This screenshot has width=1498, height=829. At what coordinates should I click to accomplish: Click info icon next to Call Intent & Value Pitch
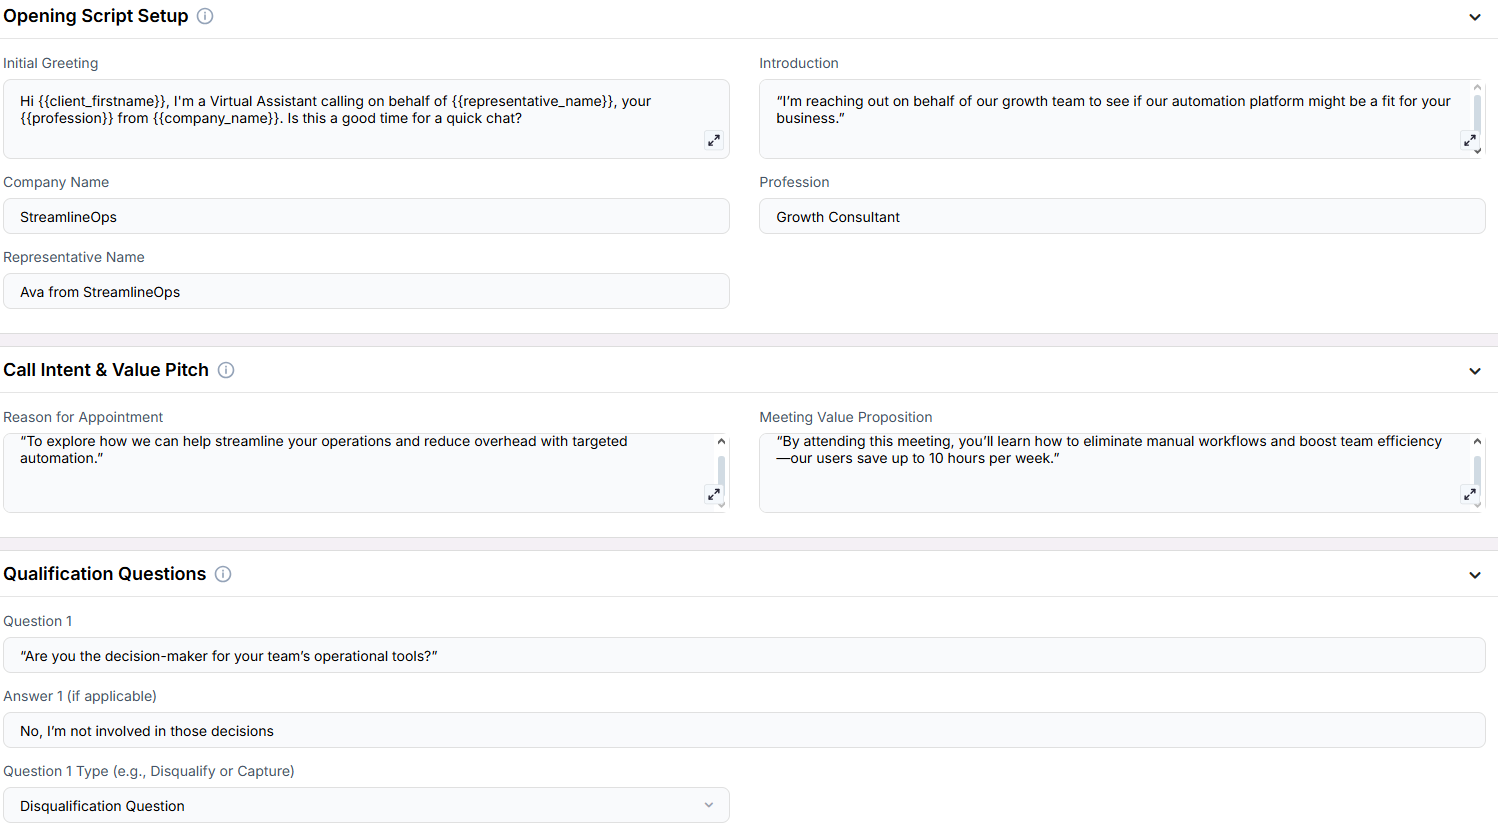(x=226, y=370)
